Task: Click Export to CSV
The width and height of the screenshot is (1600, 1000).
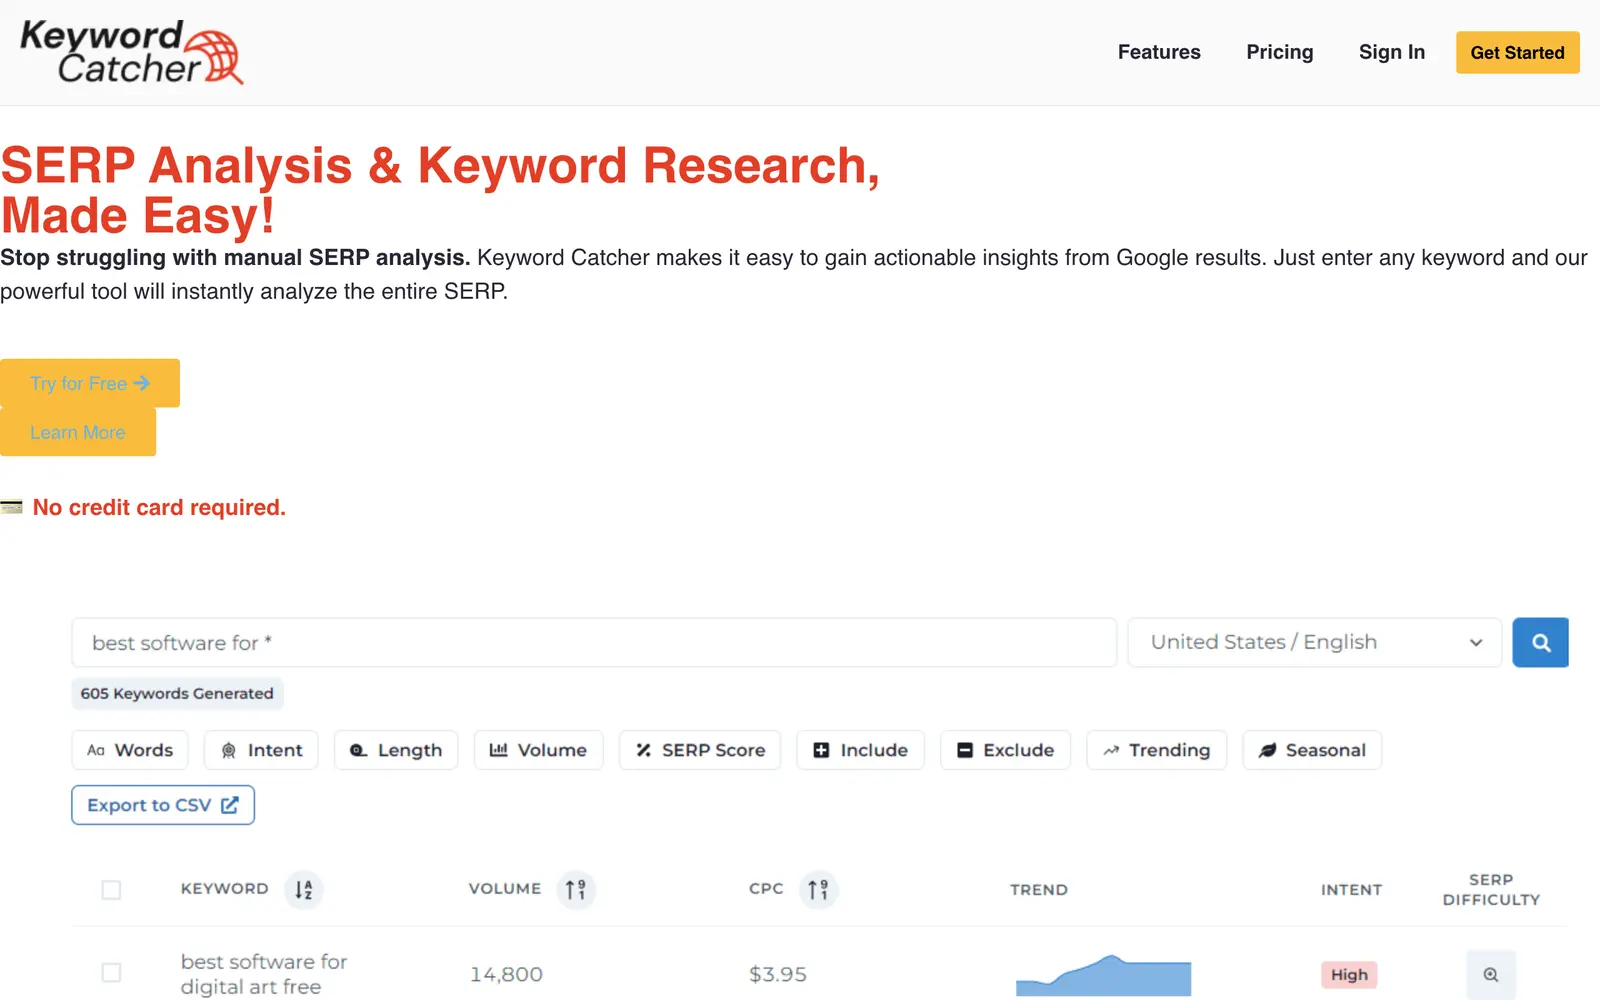Action: coord(163,805)
